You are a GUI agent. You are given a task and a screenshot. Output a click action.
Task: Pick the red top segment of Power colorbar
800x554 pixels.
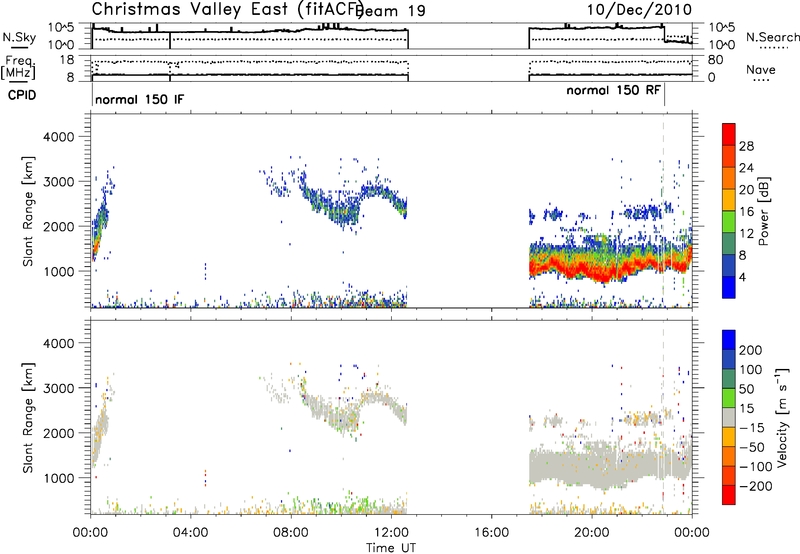pos(729,134)
